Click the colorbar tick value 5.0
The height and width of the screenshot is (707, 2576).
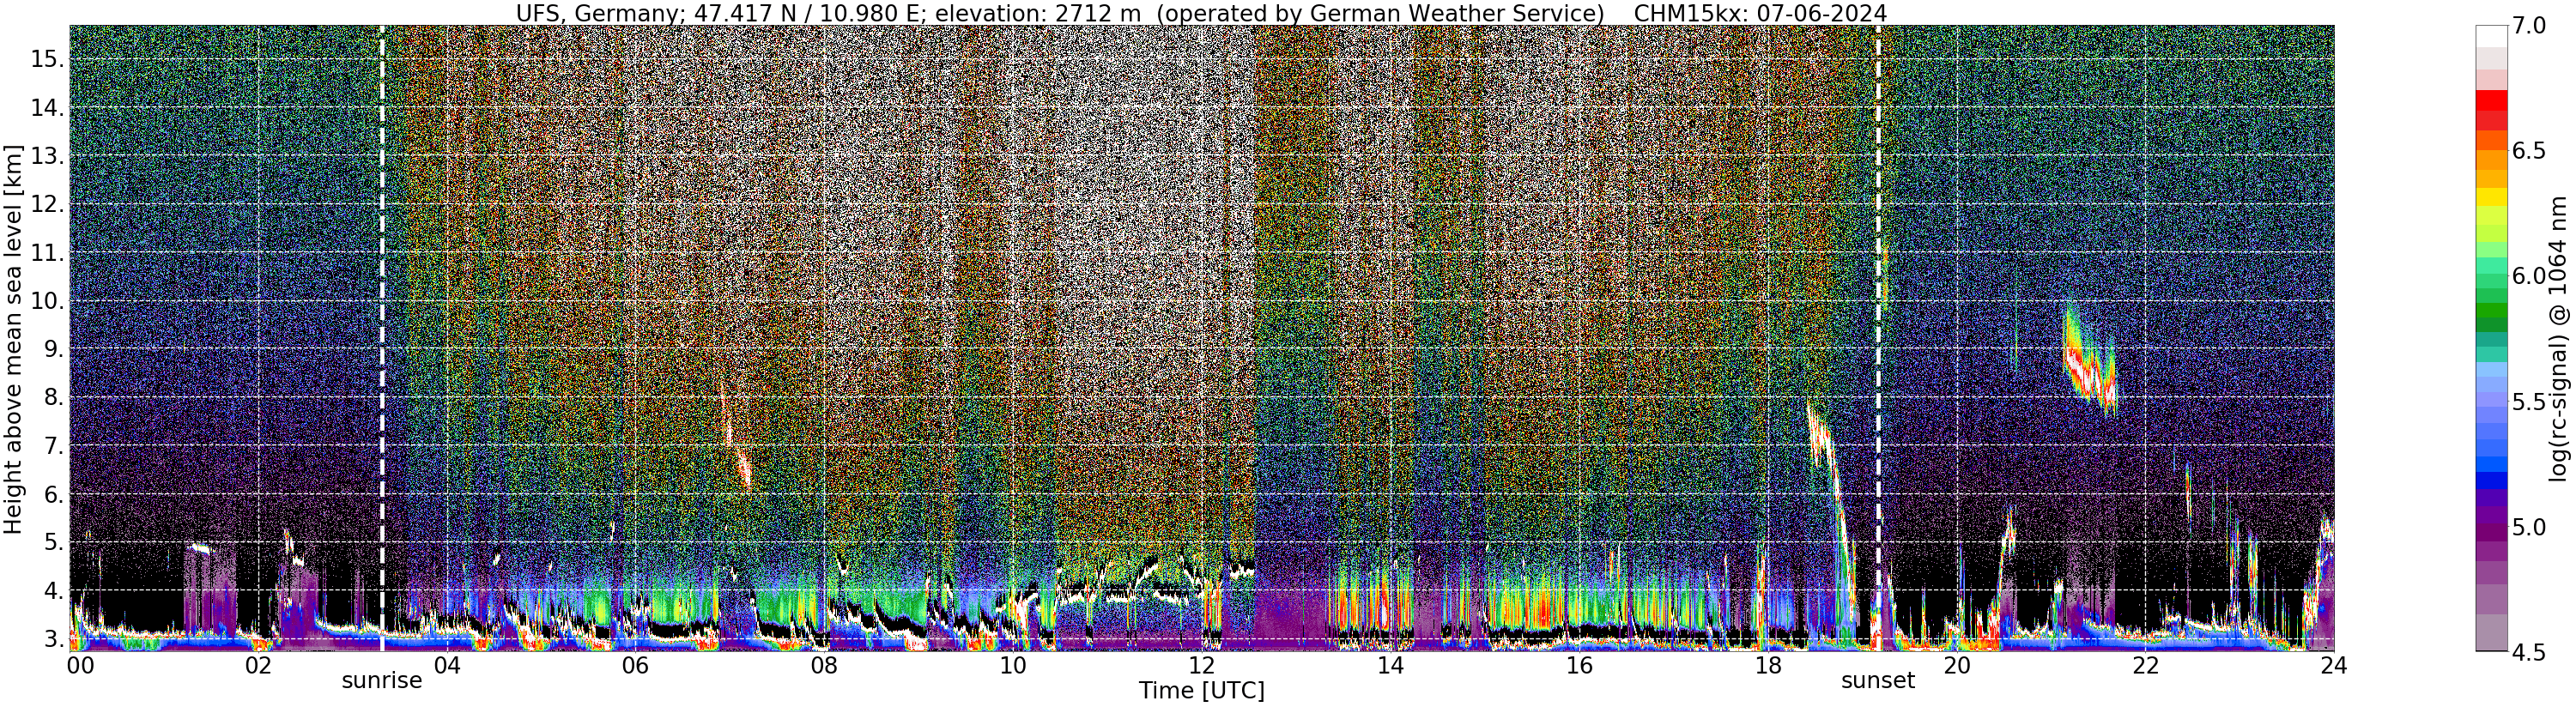pos(2529,527)
